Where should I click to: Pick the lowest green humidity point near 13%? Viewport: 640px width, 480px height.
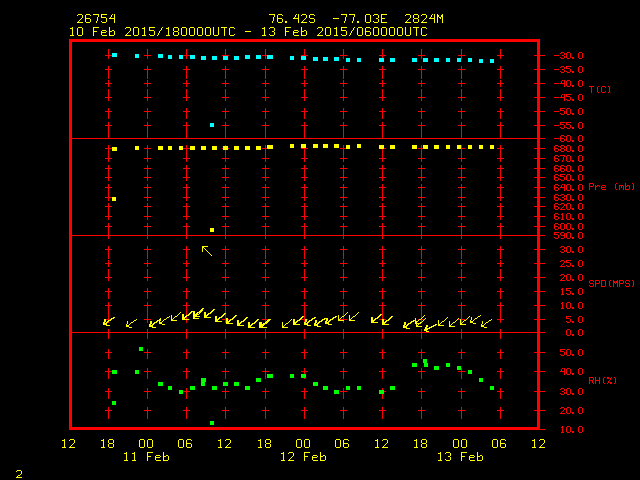[212, 423]
